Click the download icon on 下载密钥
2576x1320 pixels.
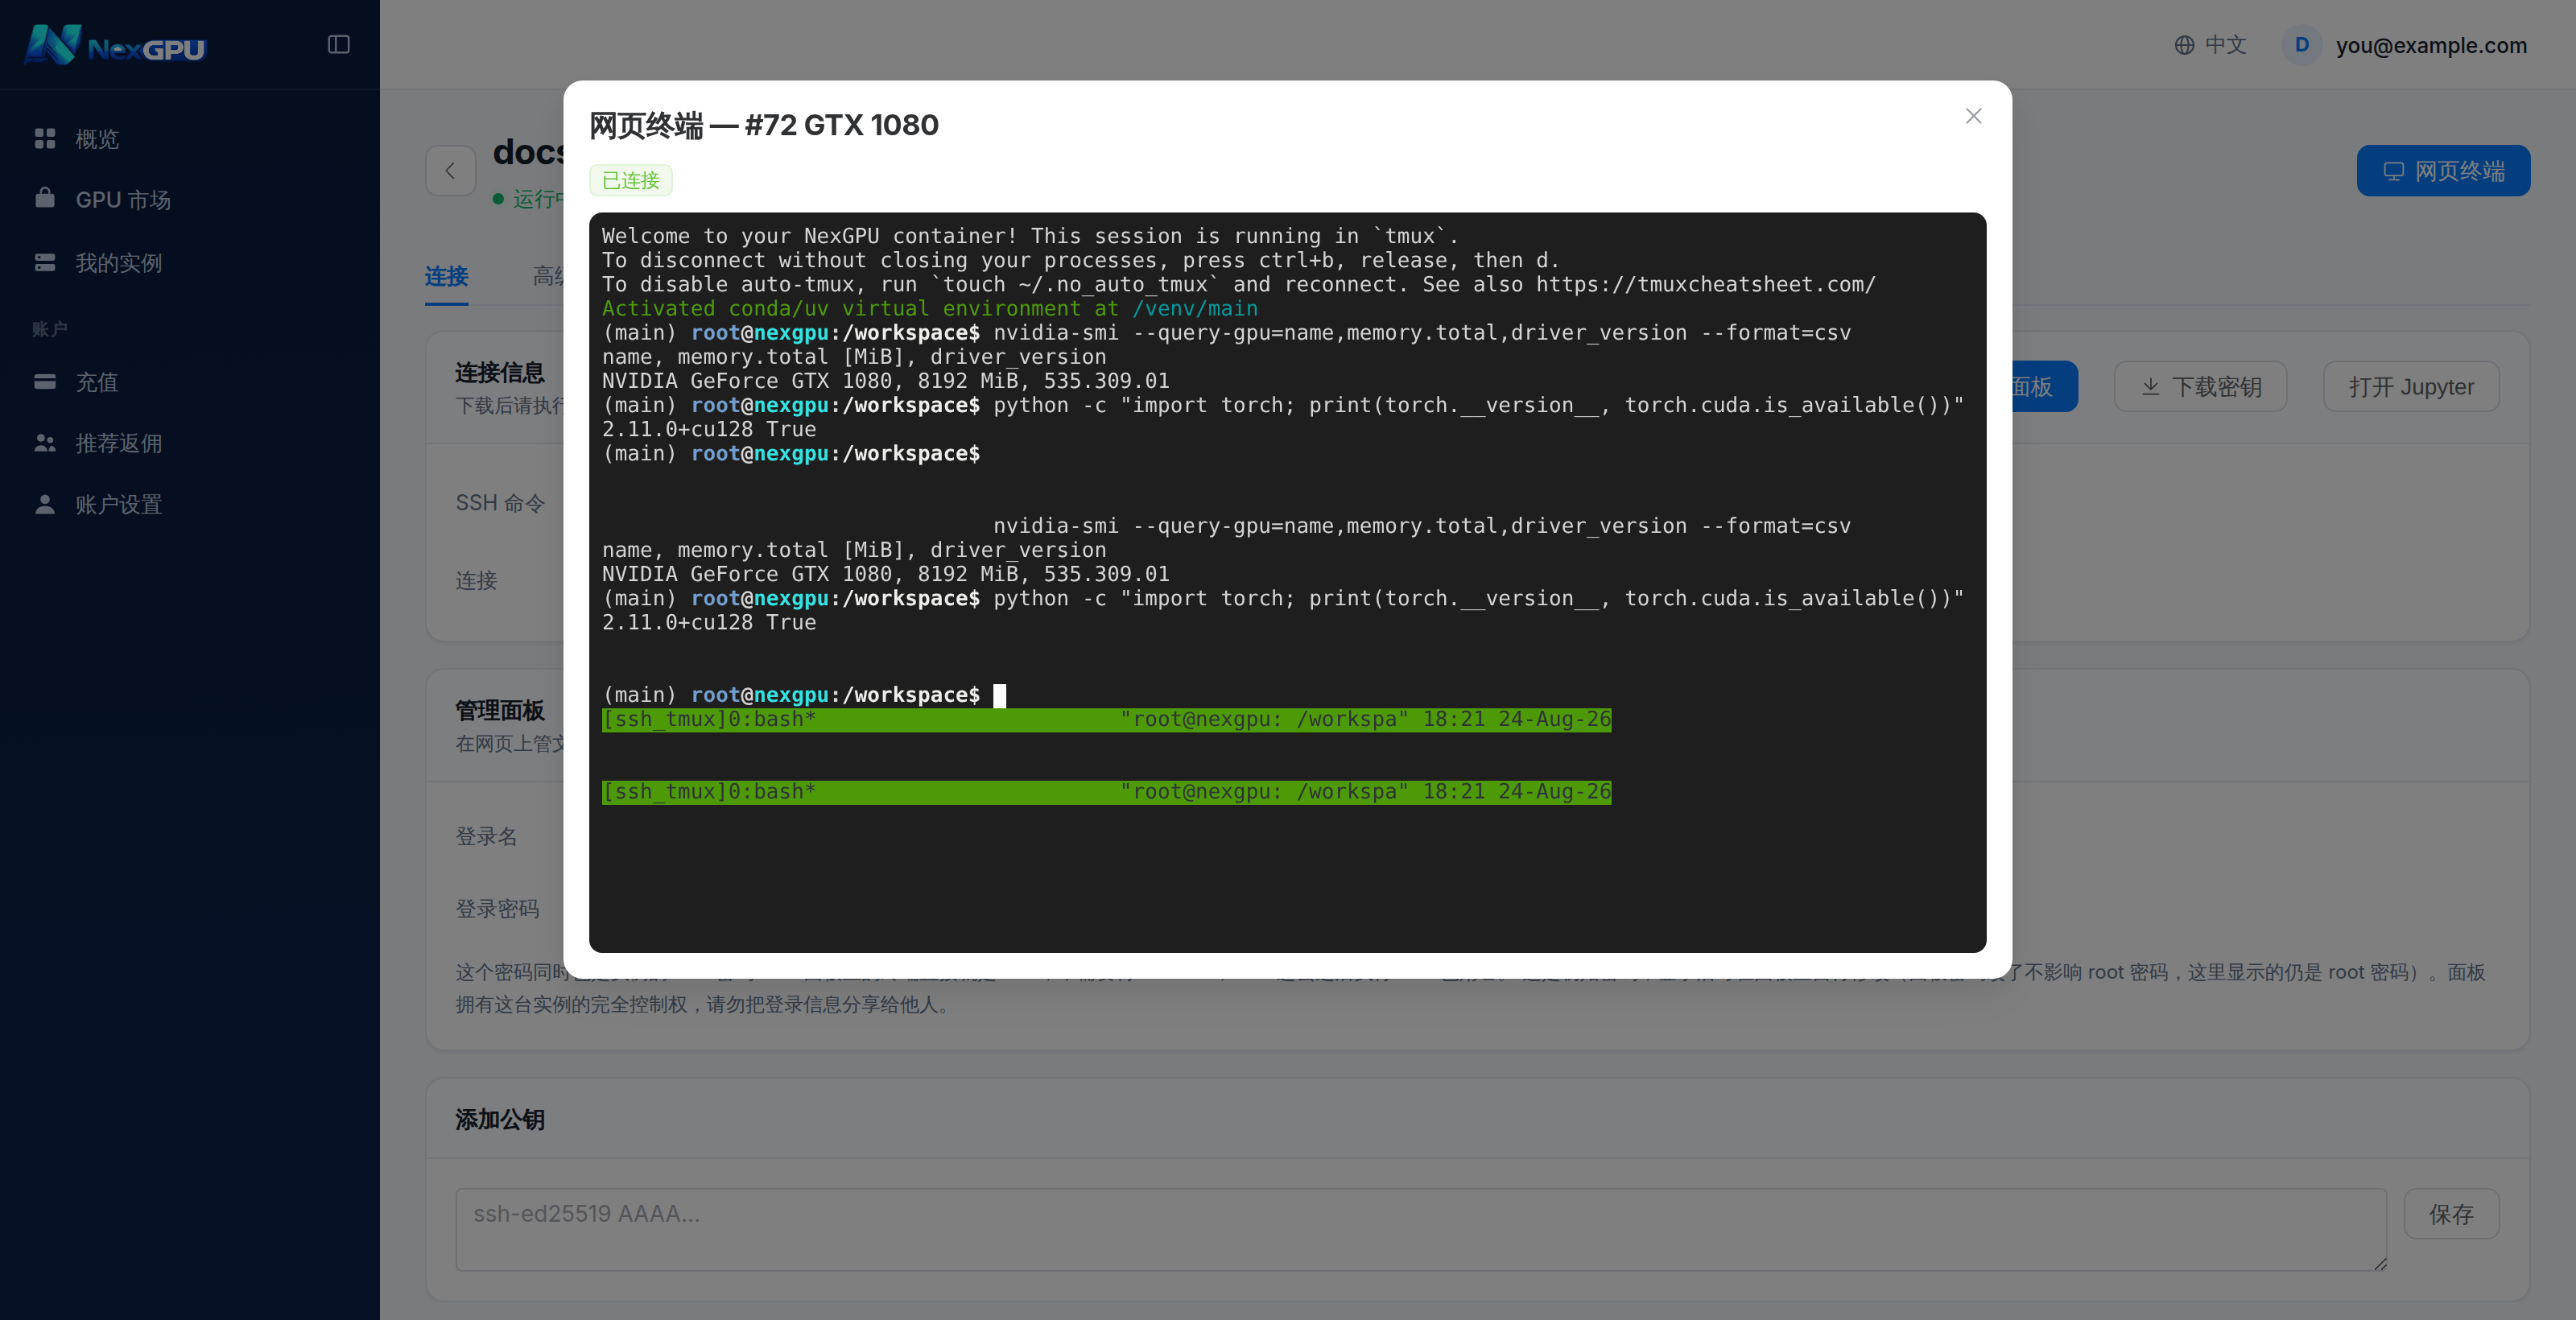point(2150,386)
